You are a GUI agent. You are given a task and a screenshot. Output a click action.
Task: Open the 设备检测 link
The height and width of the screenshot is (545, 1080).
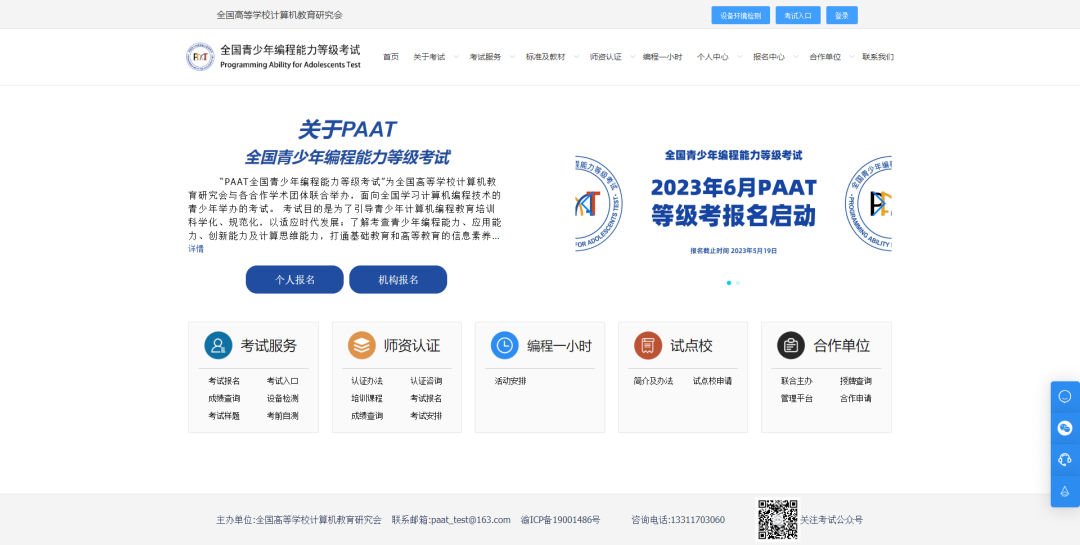tap(282, 398)
